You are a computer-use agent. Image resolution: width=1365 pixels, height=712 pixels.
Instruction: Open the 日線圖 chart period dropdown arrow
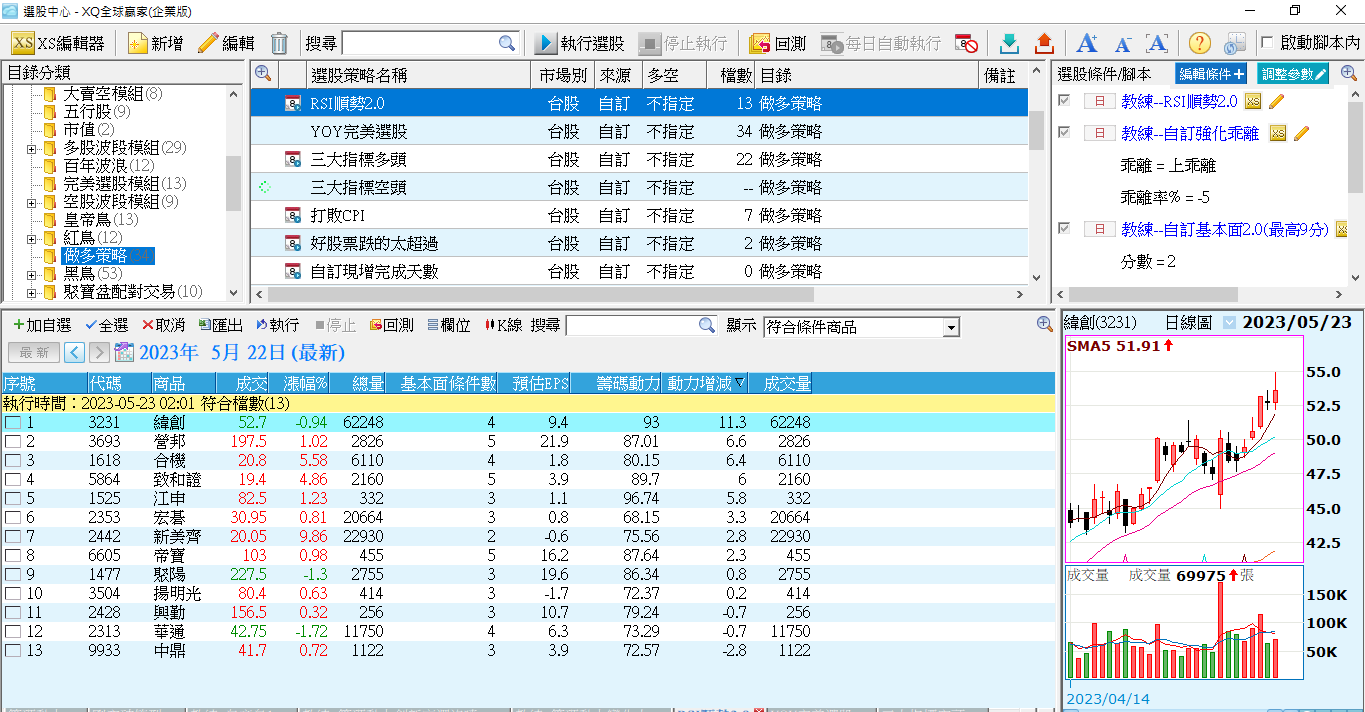tap(1229, 322)
